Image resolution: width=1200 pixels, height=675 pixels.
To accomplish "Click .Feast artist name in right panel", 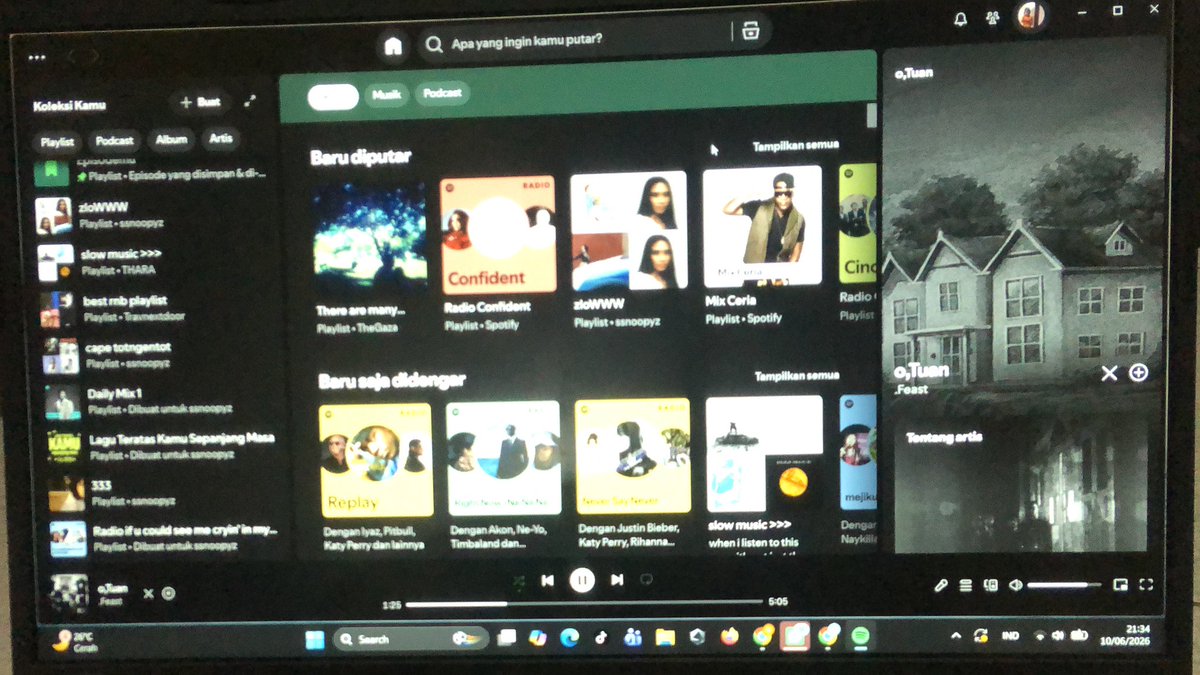I will coord(911,390).
